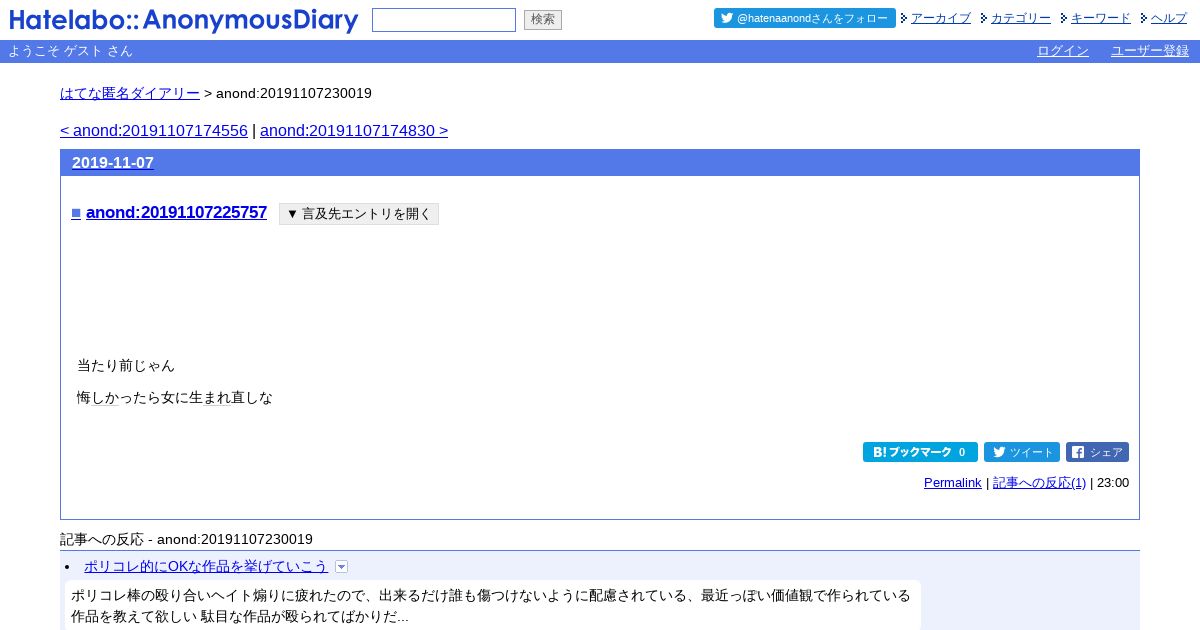Open the ヘルプ menu link
The height and width of the screenshot is (630, 1200).
(x=1169, y=18)
